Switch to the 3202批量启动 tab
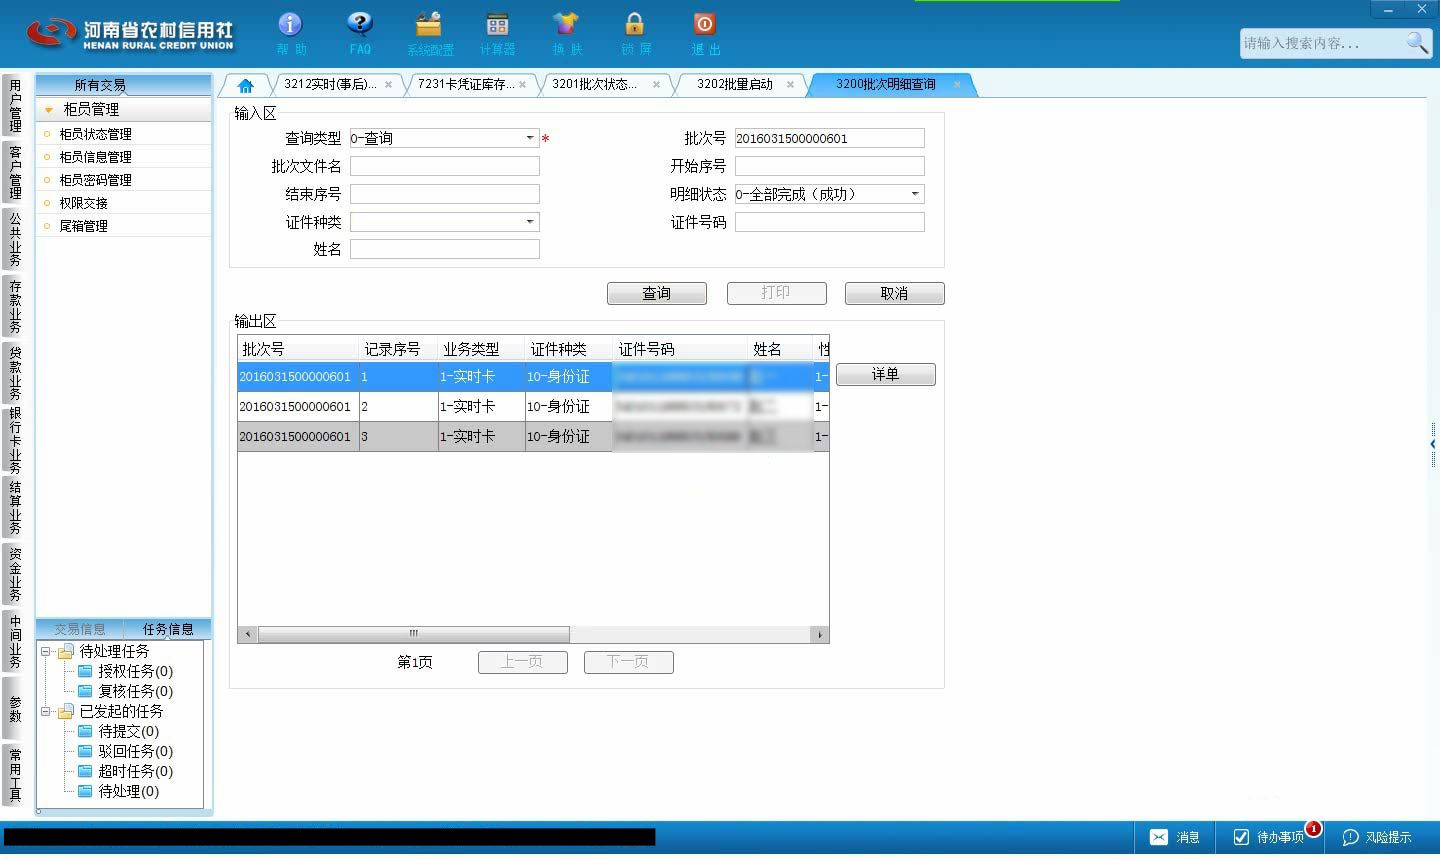Image resolution: width=1440 pixels, height=860 pixels. pos(735,85)
